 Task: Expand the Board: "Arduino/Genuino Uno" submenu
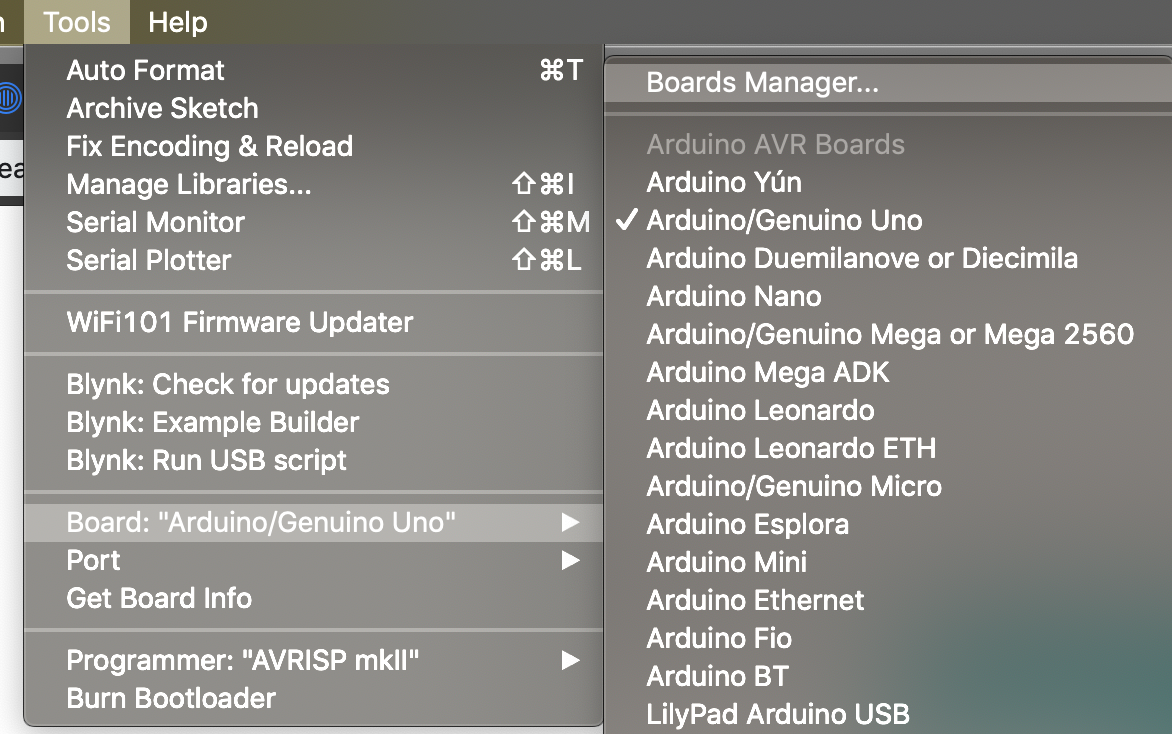(313, 522)
